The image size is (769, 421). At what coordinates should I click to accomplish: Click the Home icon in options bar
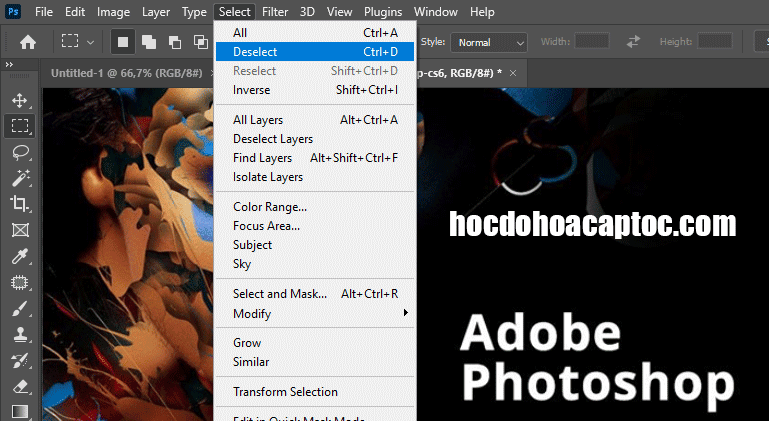[x=28, y=42]
